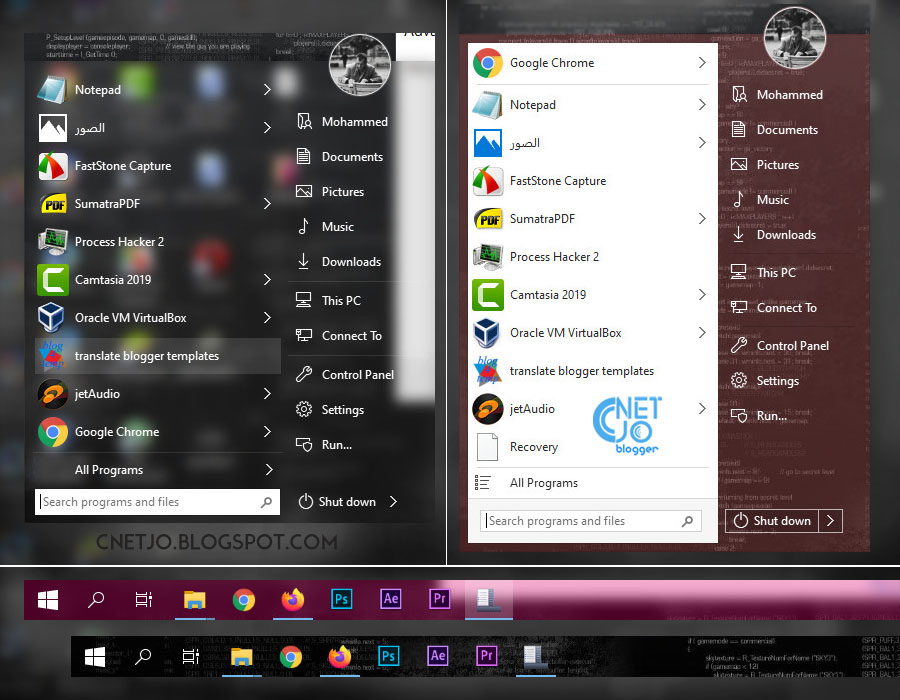Select translate blogger templates in dark menu
Viewport: 900px width, 700px height.
(158, 356)
